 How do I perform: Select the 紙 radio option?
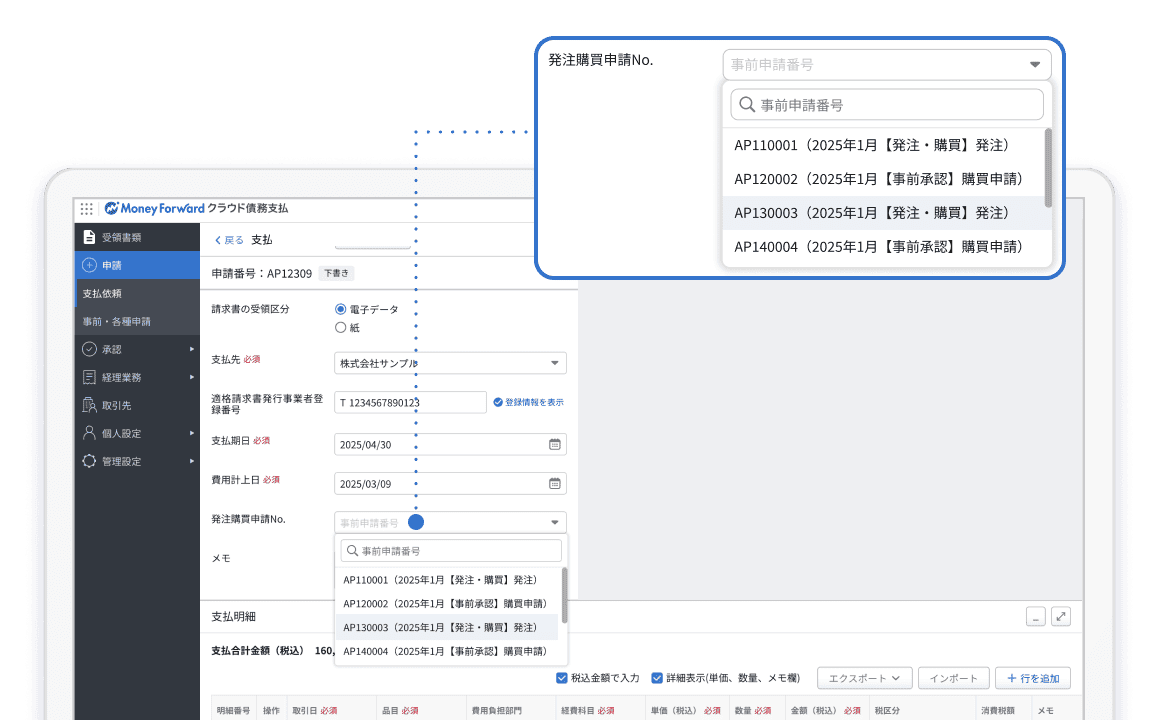click(x=341, y=327)
